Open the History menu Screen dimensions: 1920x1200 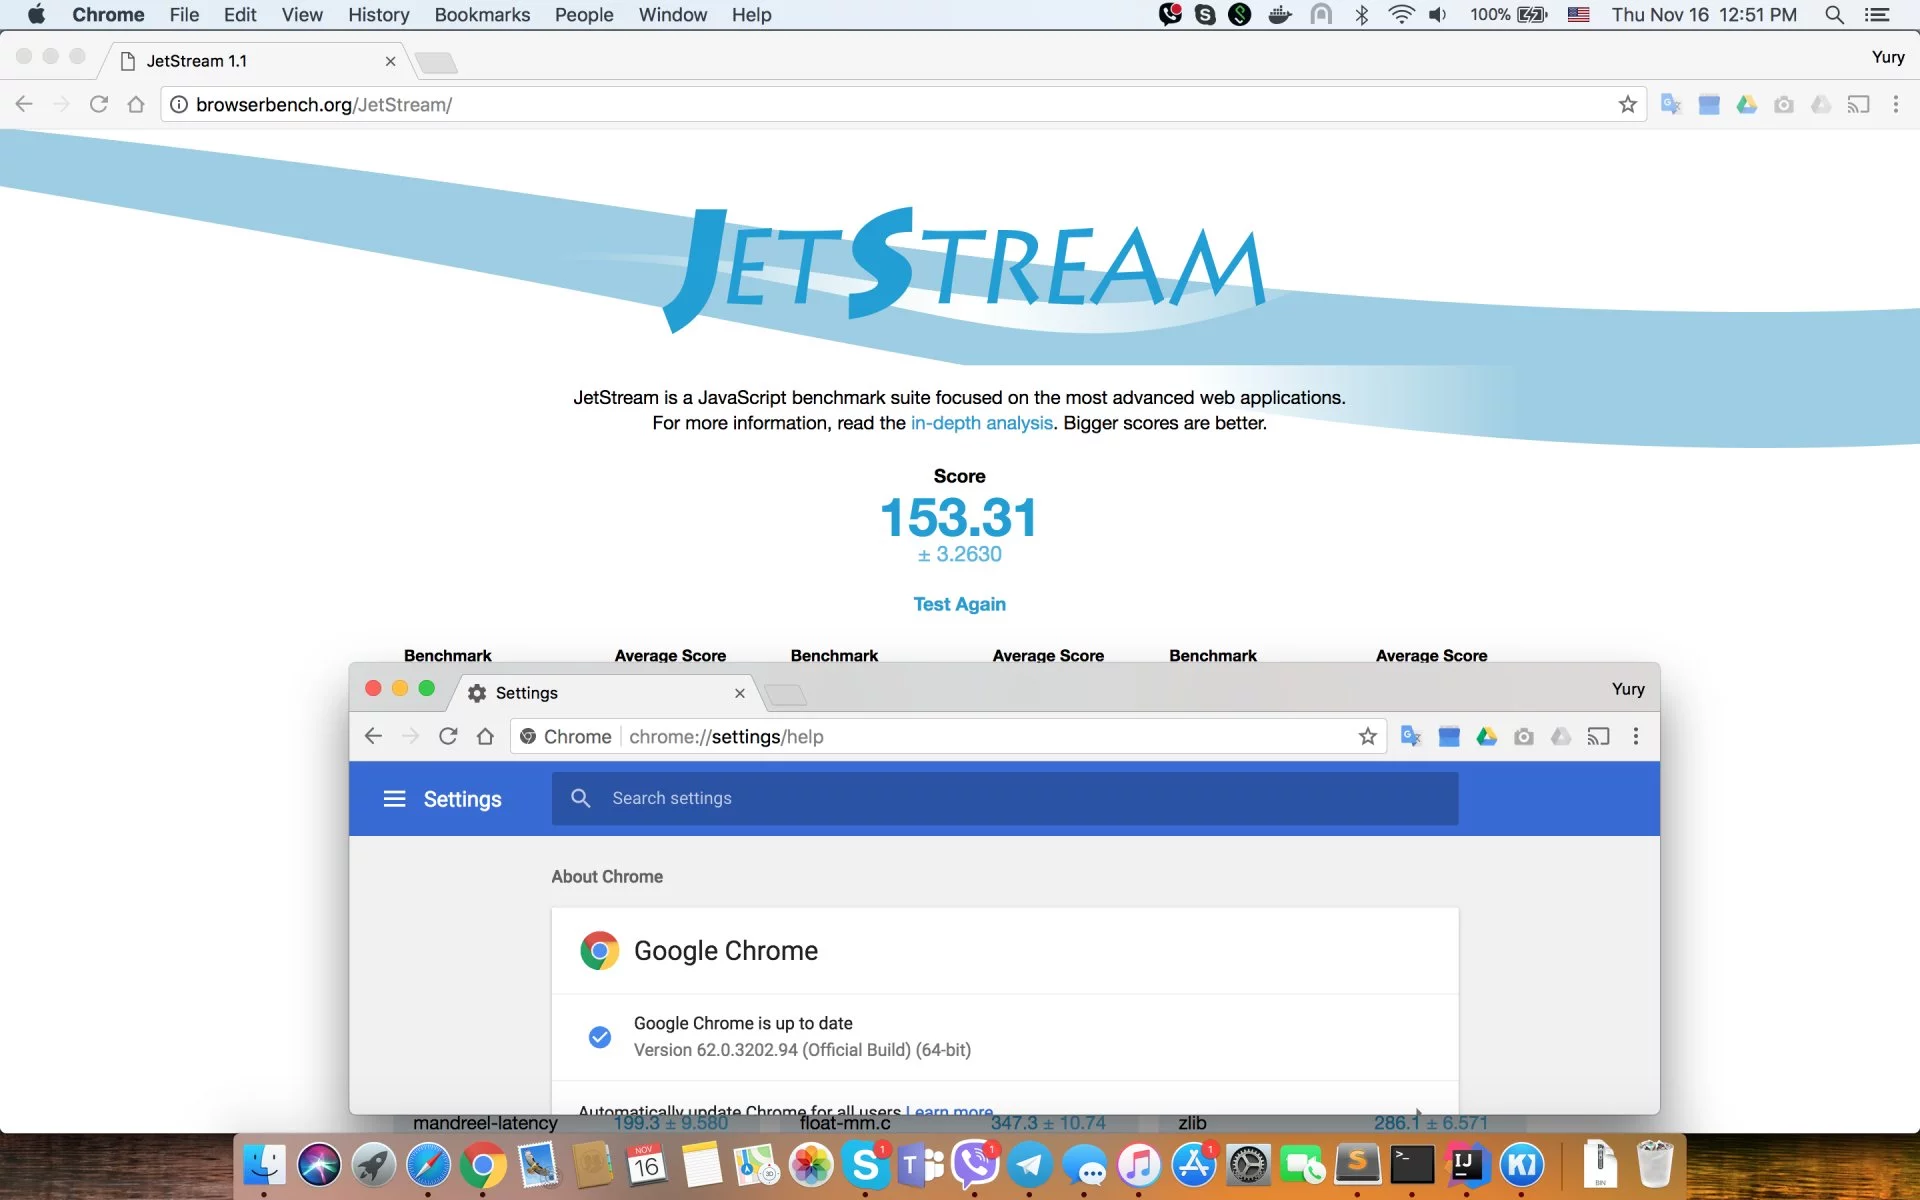point(378,15)
